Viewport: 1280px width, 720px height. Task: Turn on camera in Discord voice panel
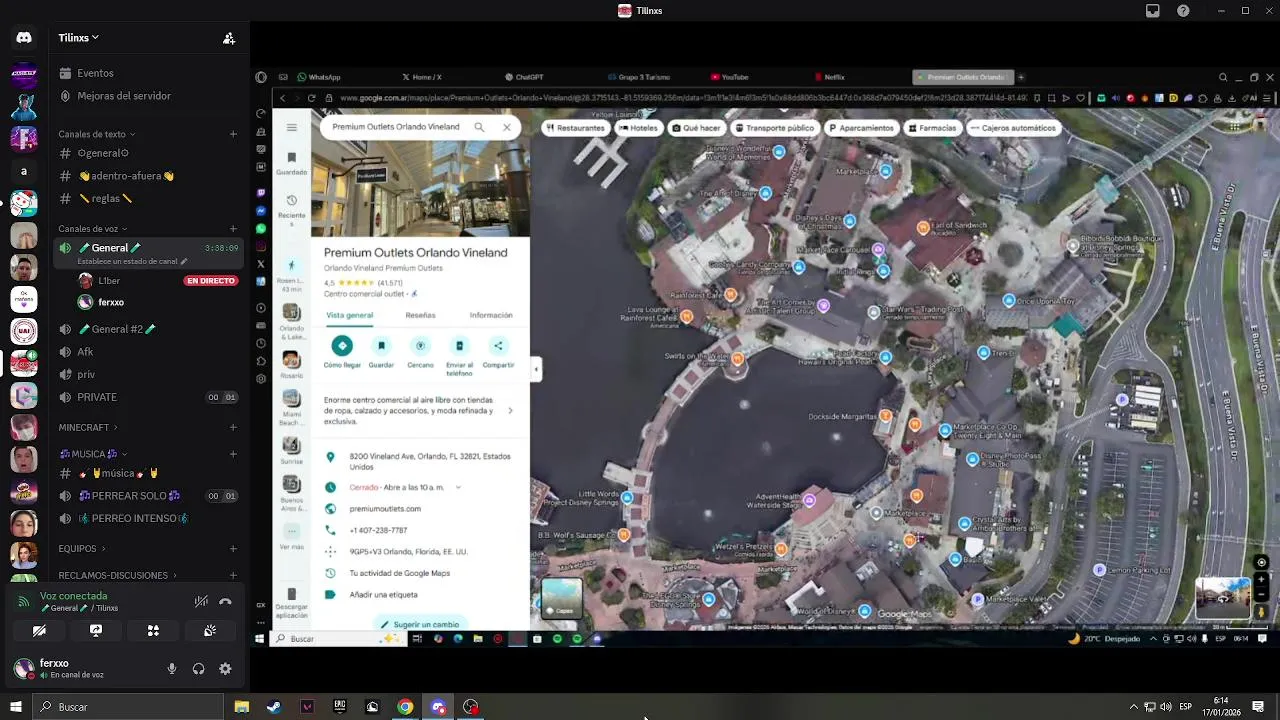pos(39,631)
